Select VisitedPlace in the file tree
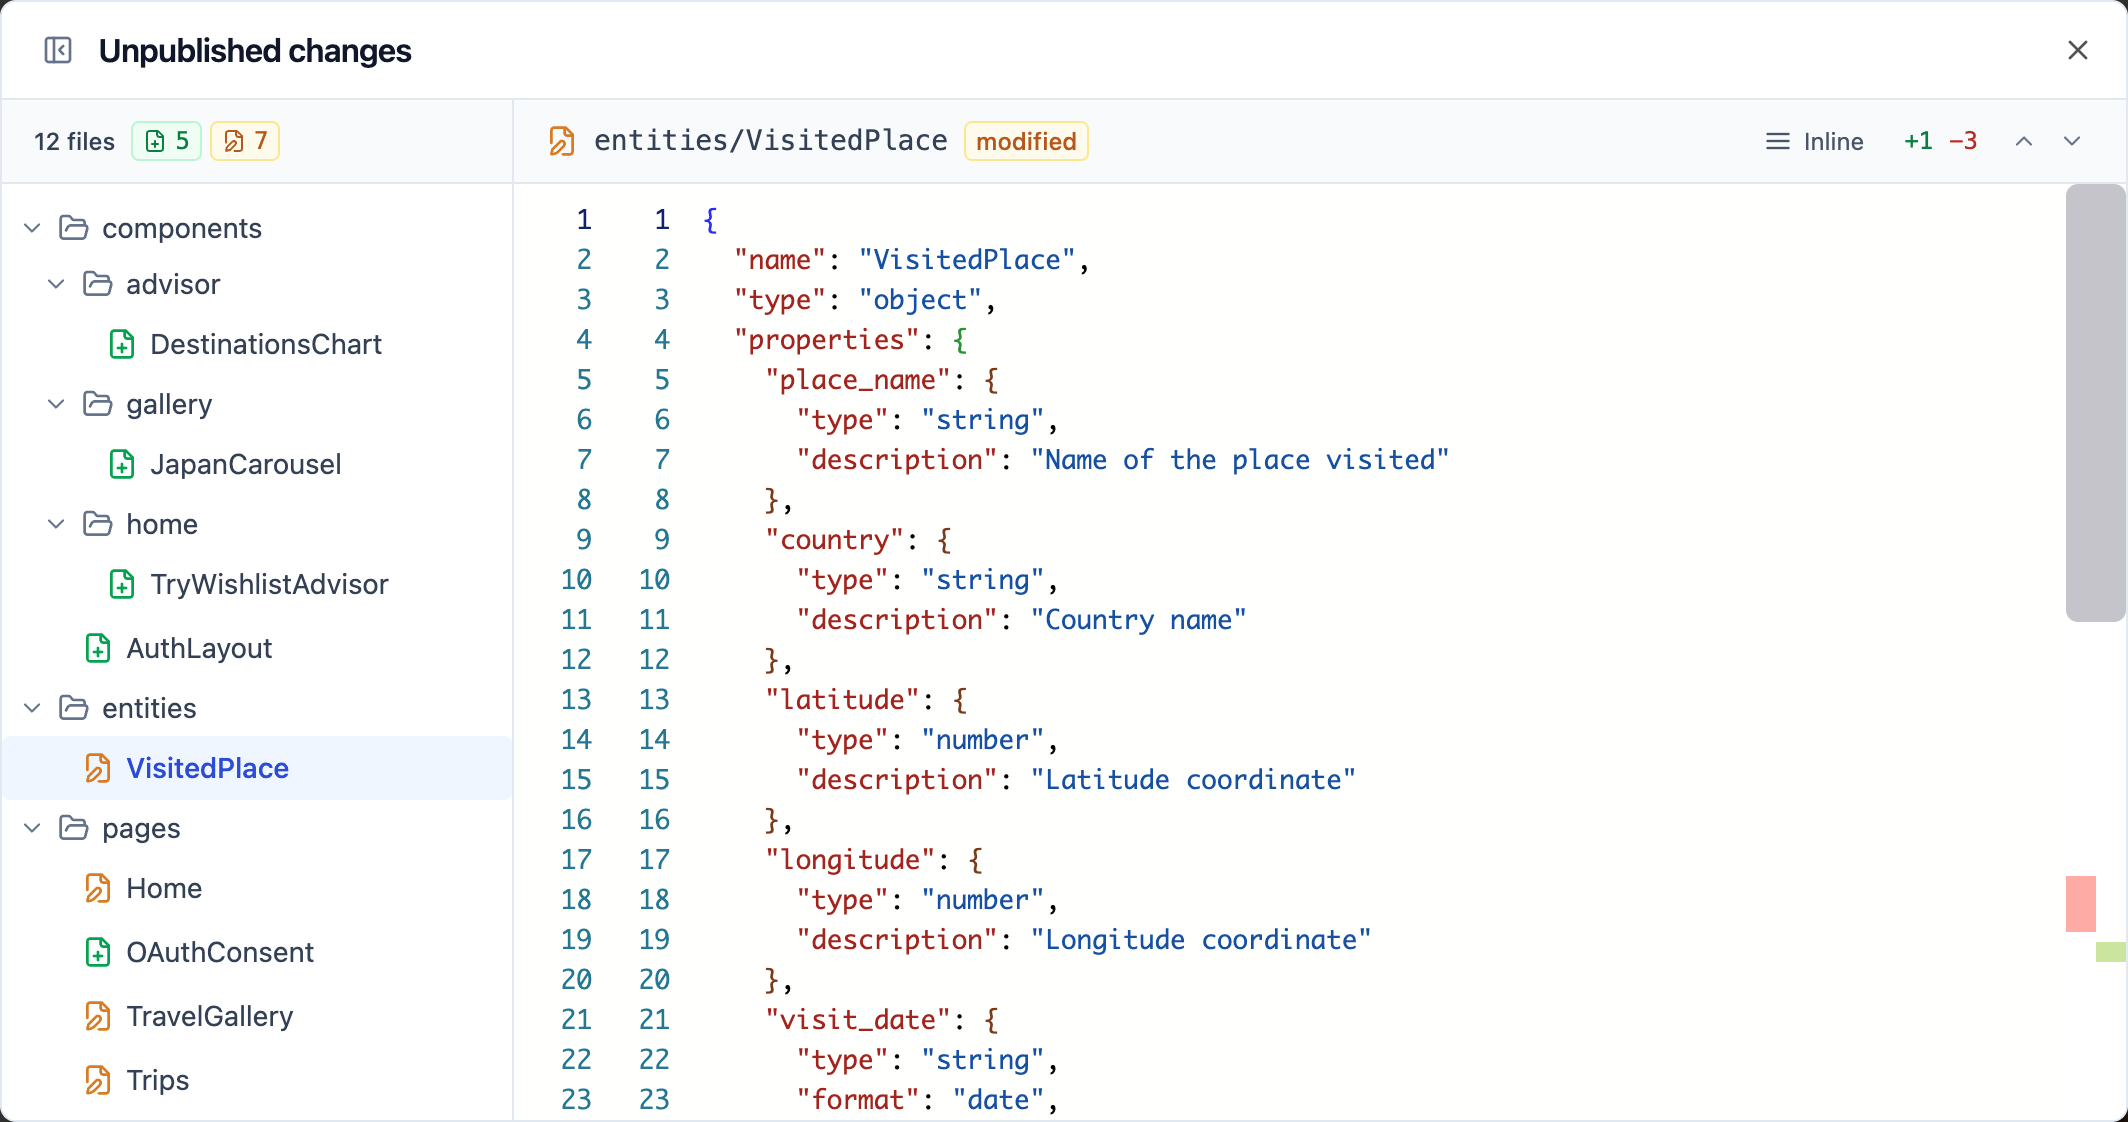 click(257, 768)
